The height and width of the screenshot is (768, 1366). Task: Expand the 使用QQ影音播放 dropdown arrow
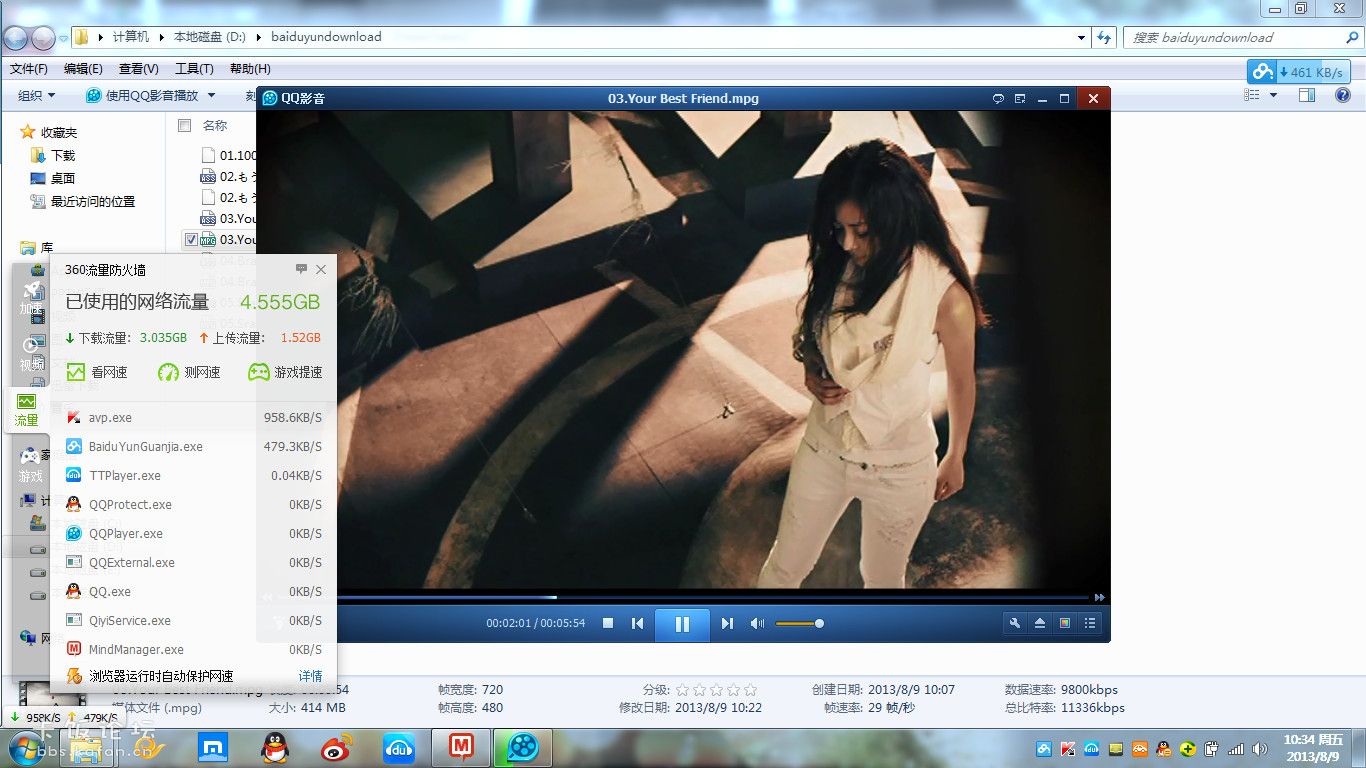pyautogui.click(x=211, y=96)
